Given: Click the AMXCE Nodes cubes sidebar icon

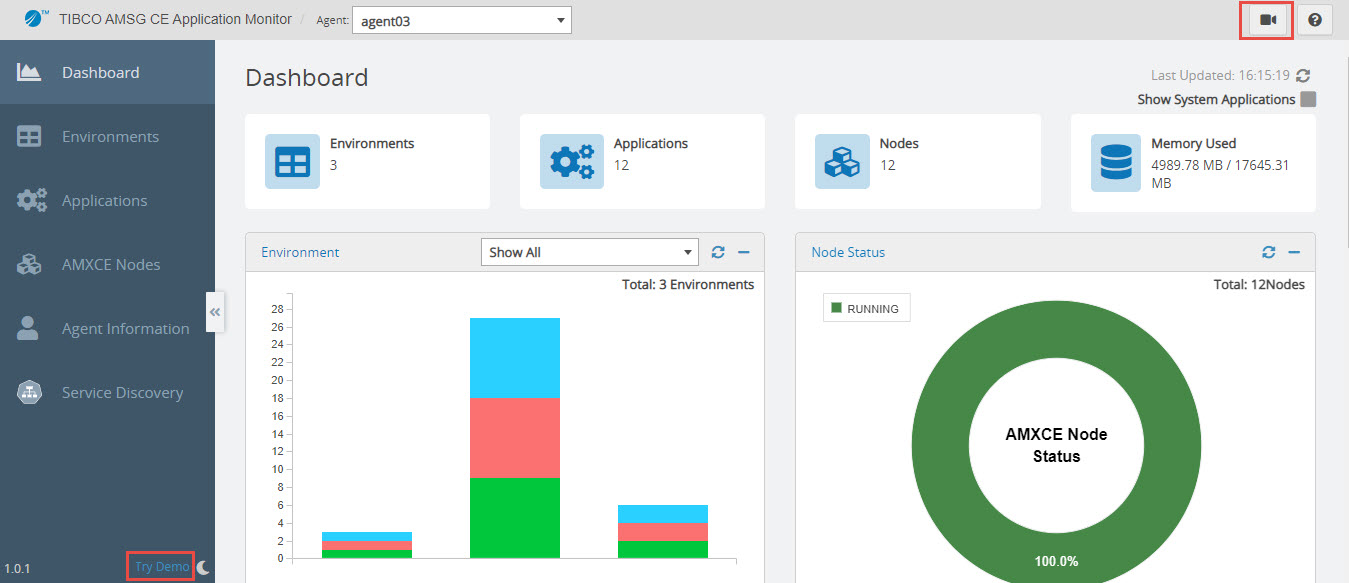Looking at the screenshot, I should pos(29,264).
